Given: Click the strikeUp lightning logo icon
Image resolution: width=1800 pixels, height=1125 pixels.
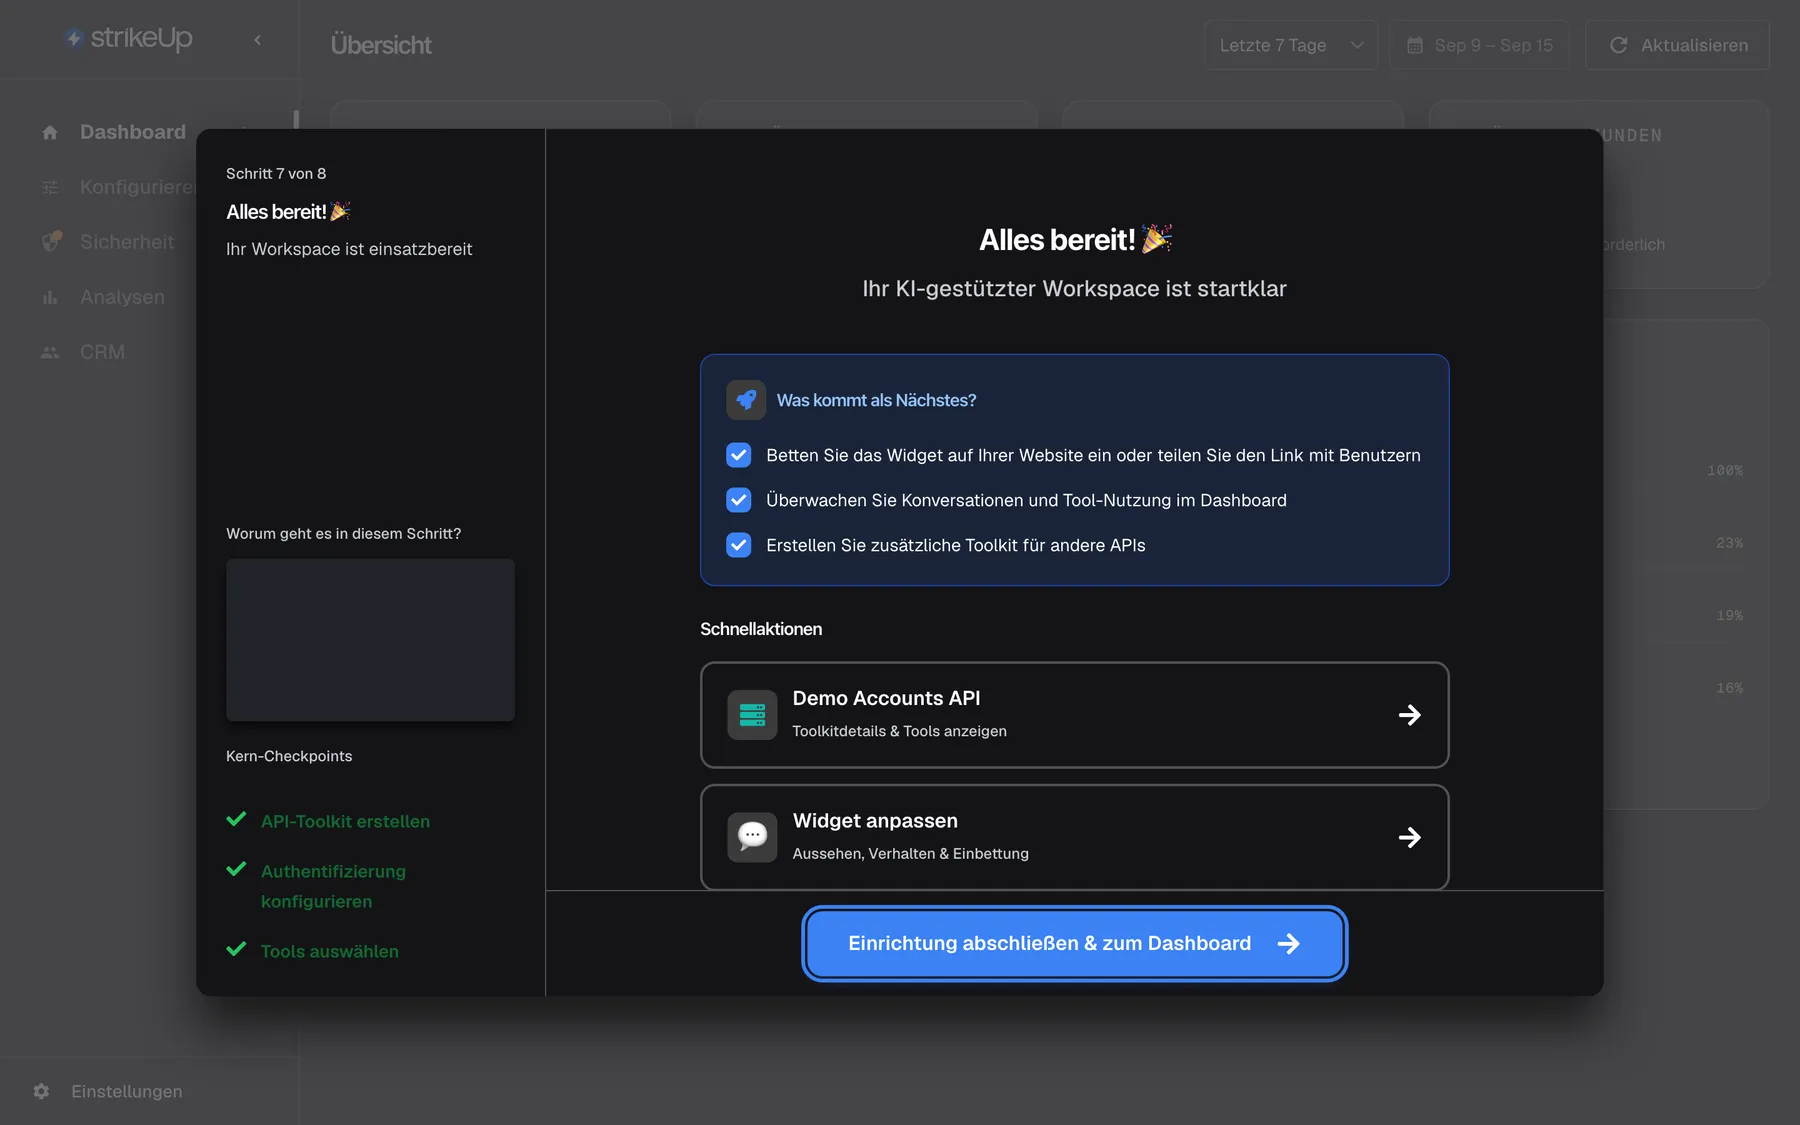Looking at the screenshot, I should (73, 39).
